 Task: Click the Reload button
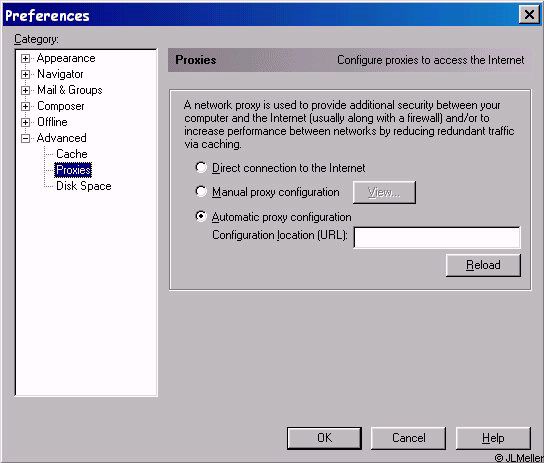click(483, 265)
